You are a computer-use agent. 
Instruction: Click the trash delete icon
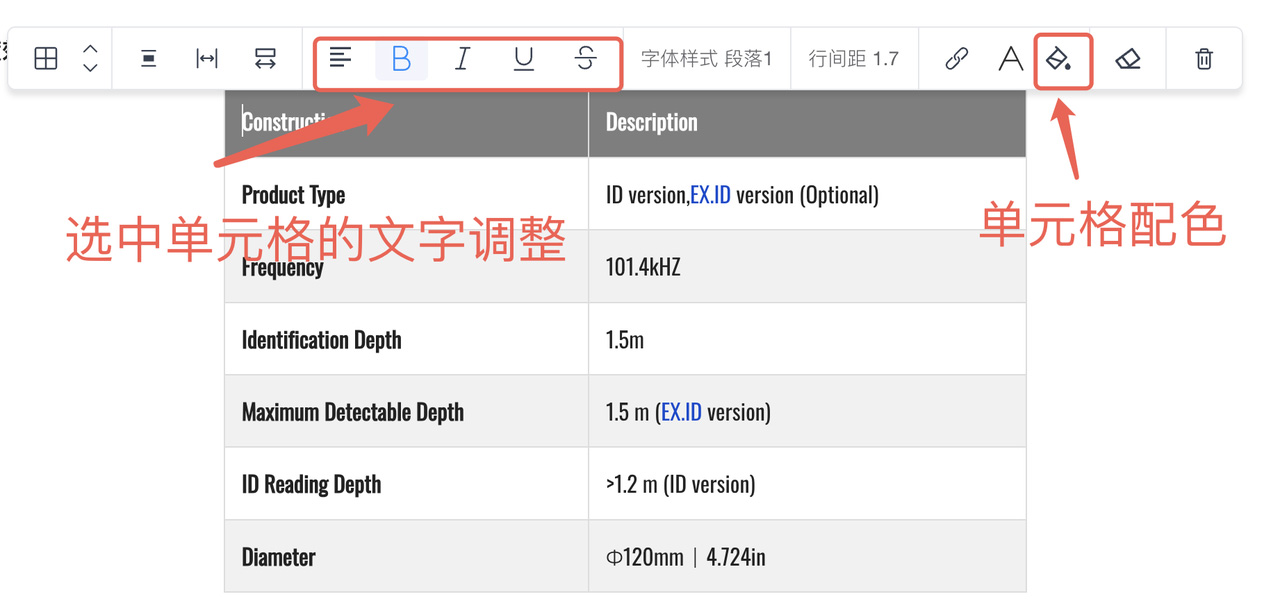(1204, 59)
